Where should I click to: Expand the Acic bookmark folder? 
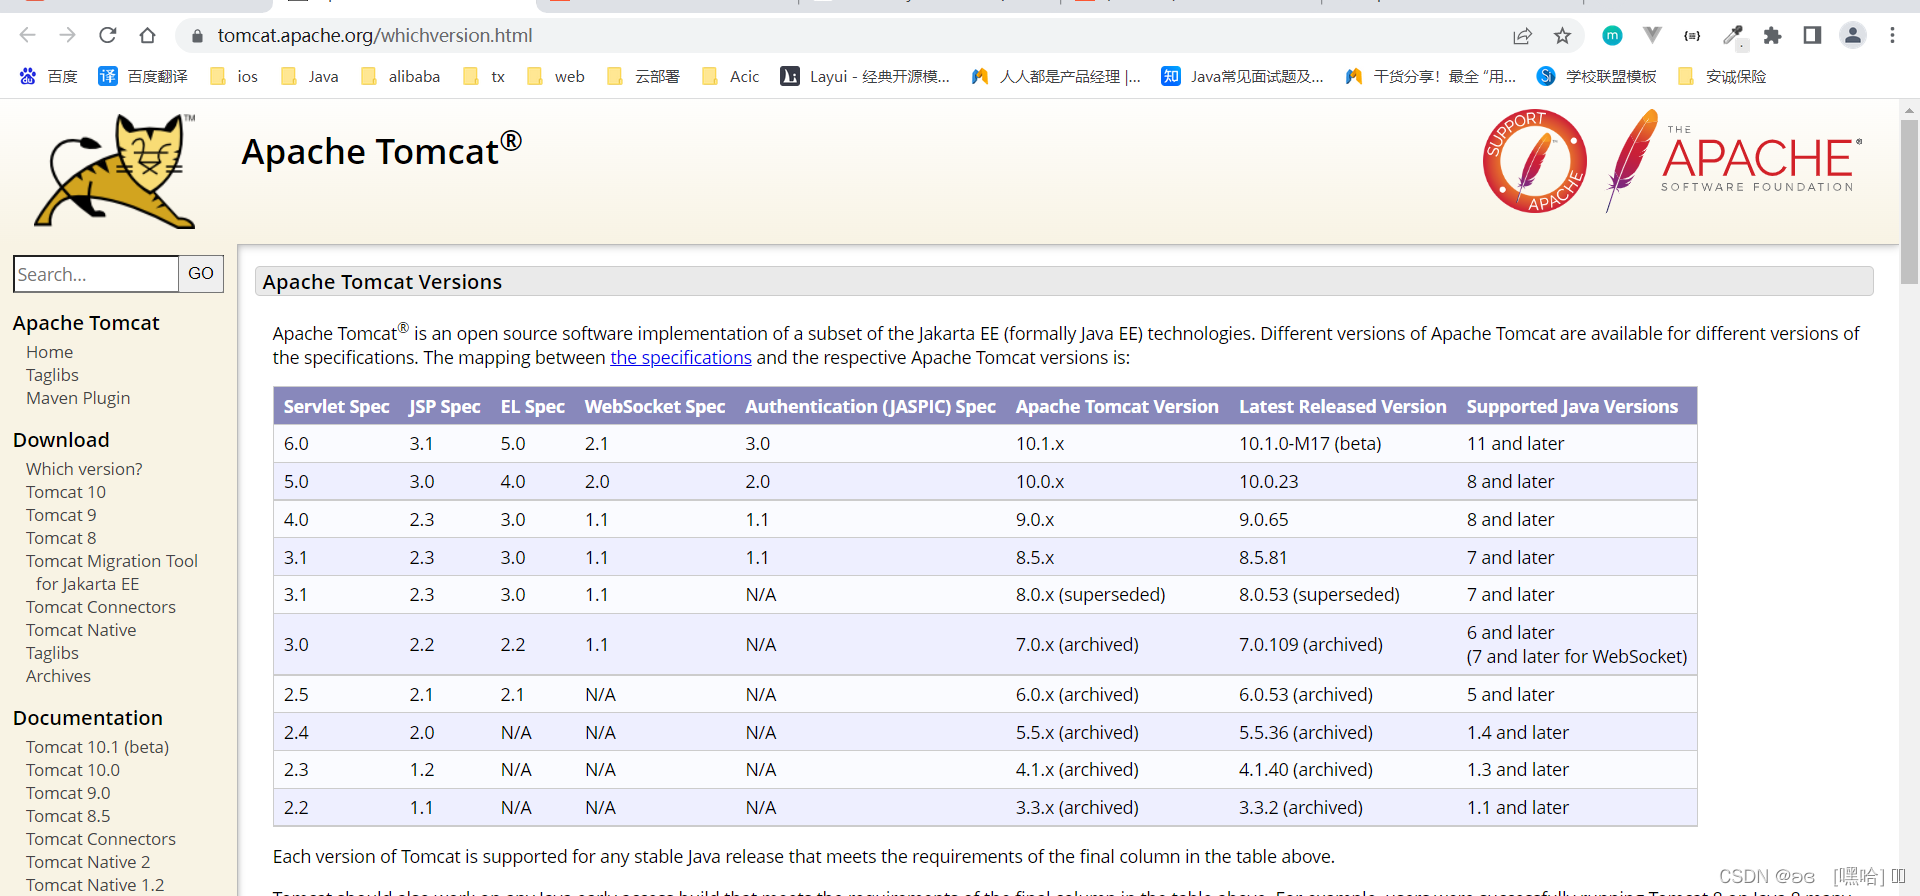click(731, 76)
